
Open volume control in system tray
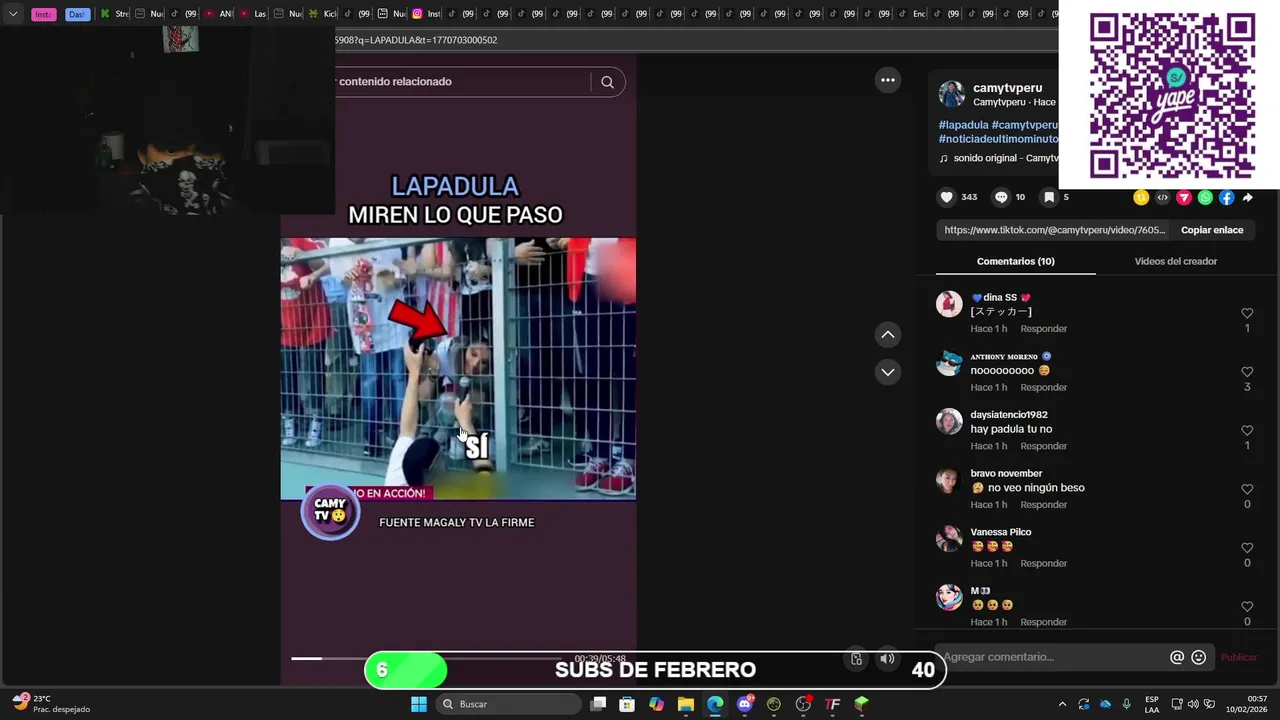coord(1193,704)
